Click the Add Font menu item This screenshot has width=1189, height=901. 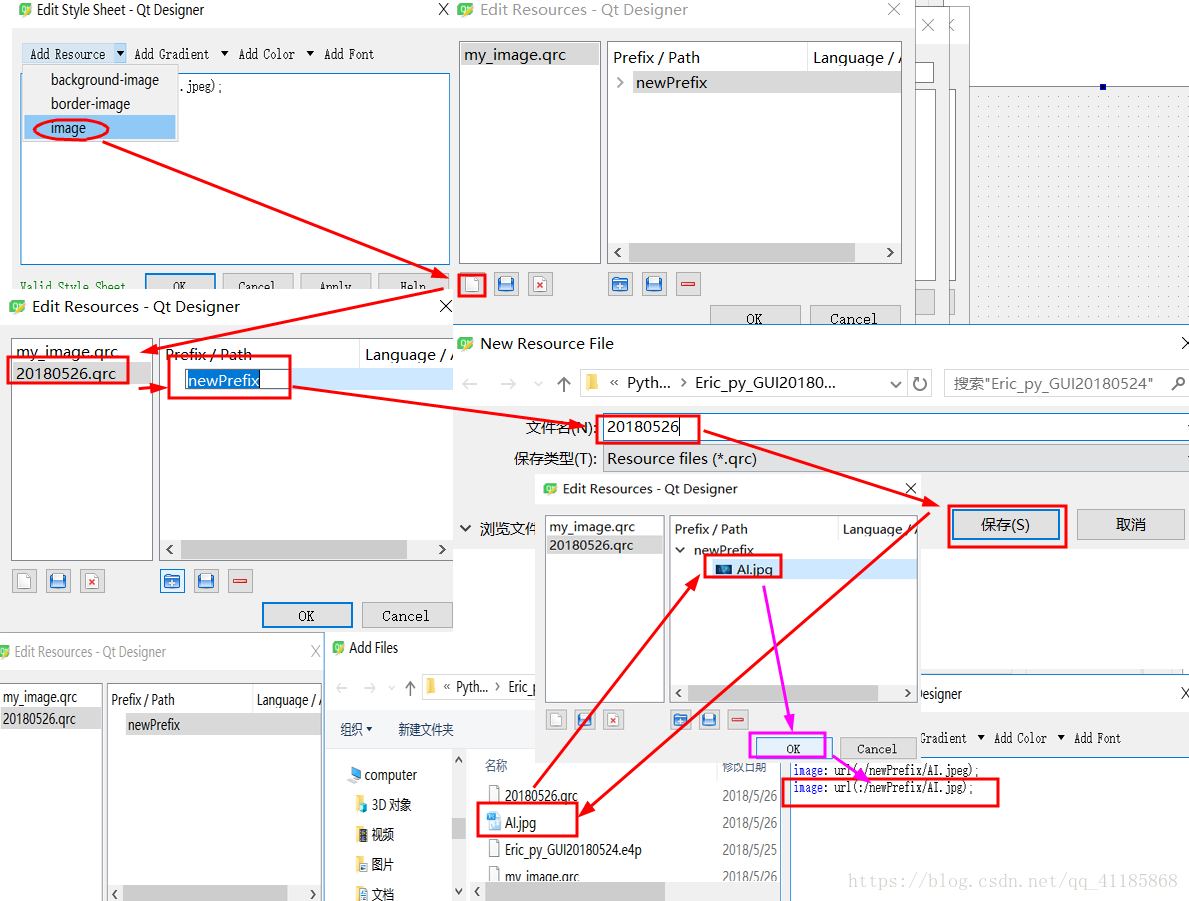(348, 53)
